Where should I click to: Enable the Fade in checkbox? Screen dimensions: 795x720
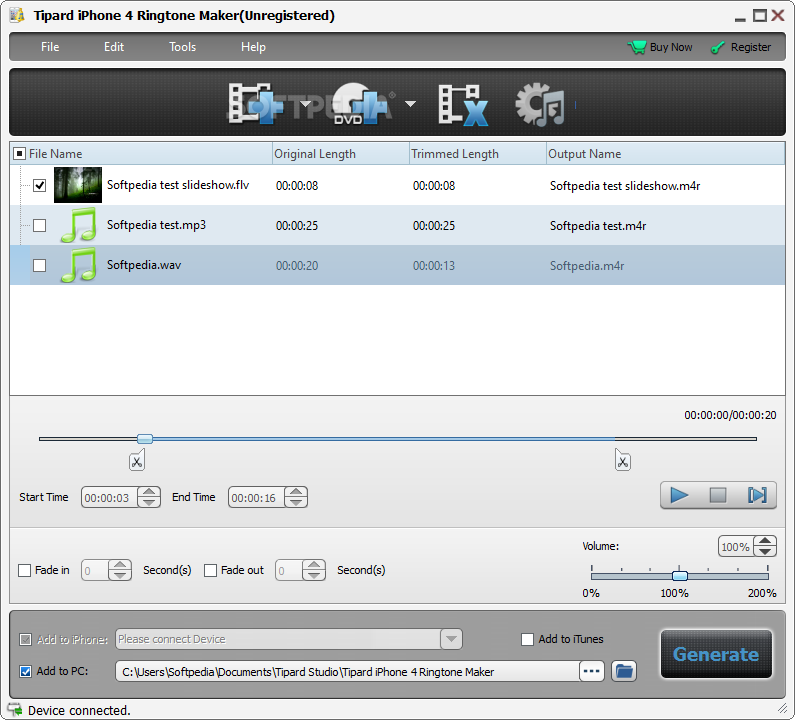coord(24,570)
